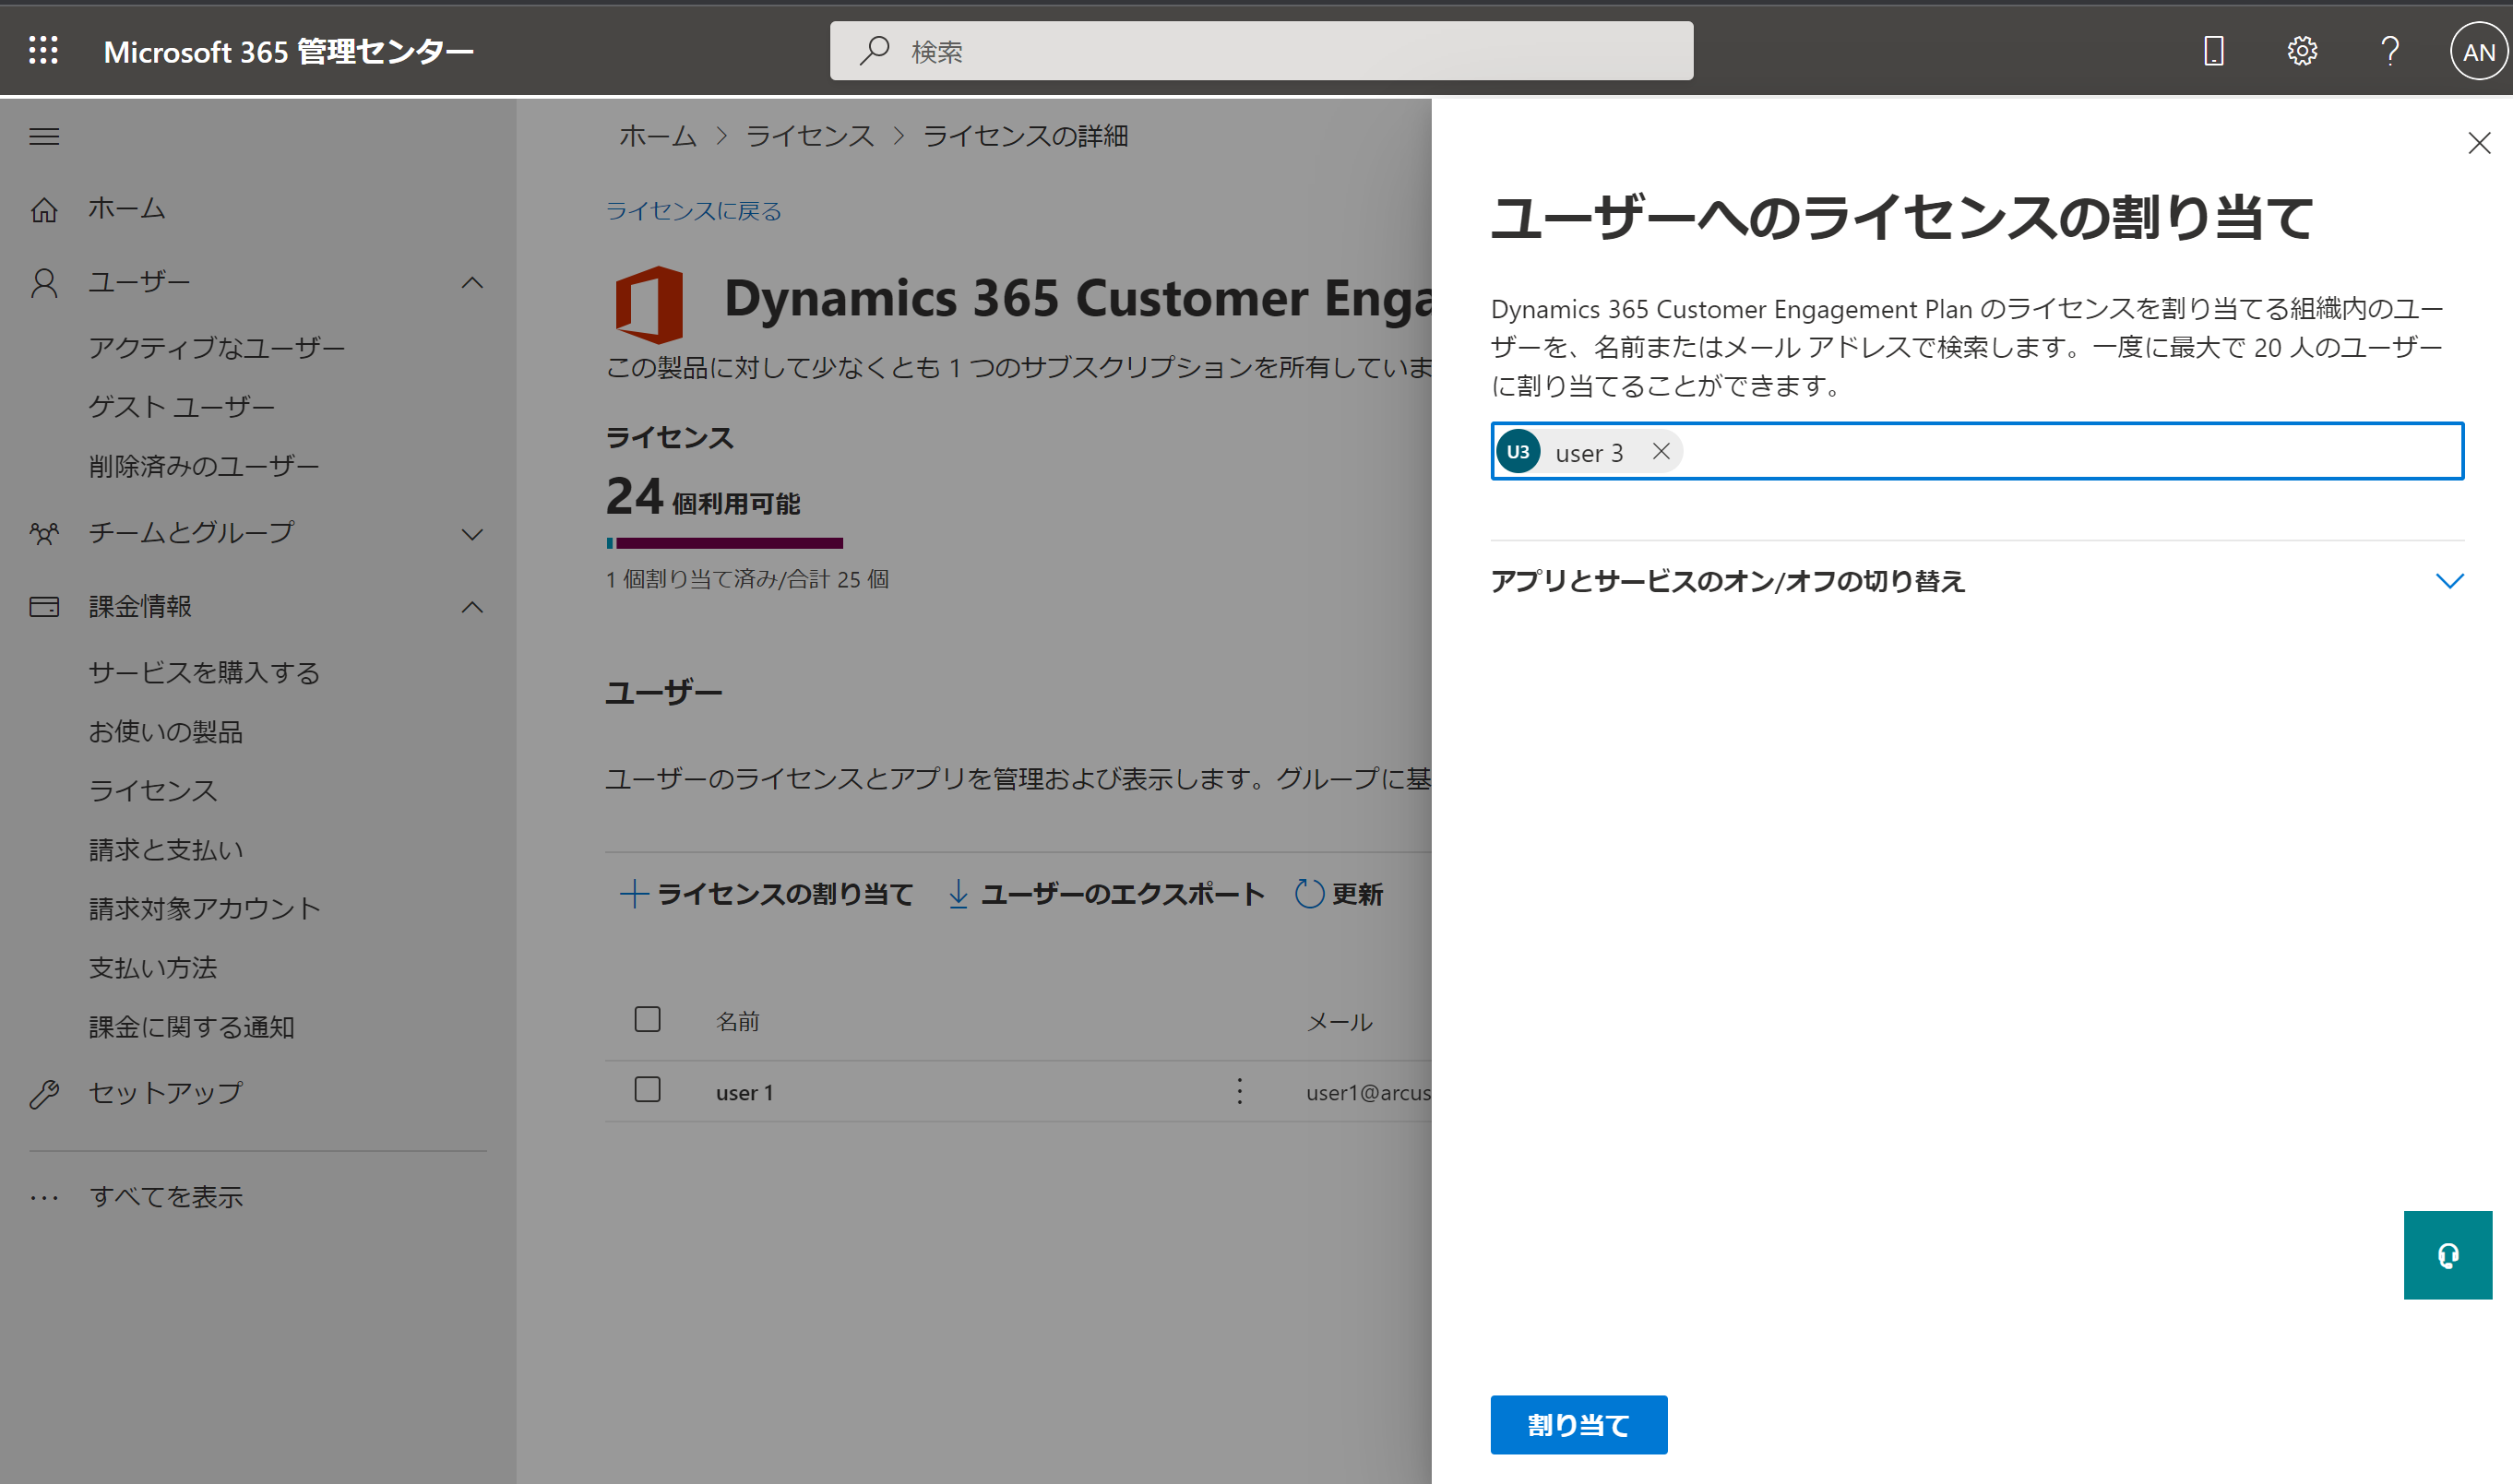Open the app launcher waffle icon
The image size is (2513, 1484).
point(43,50)
